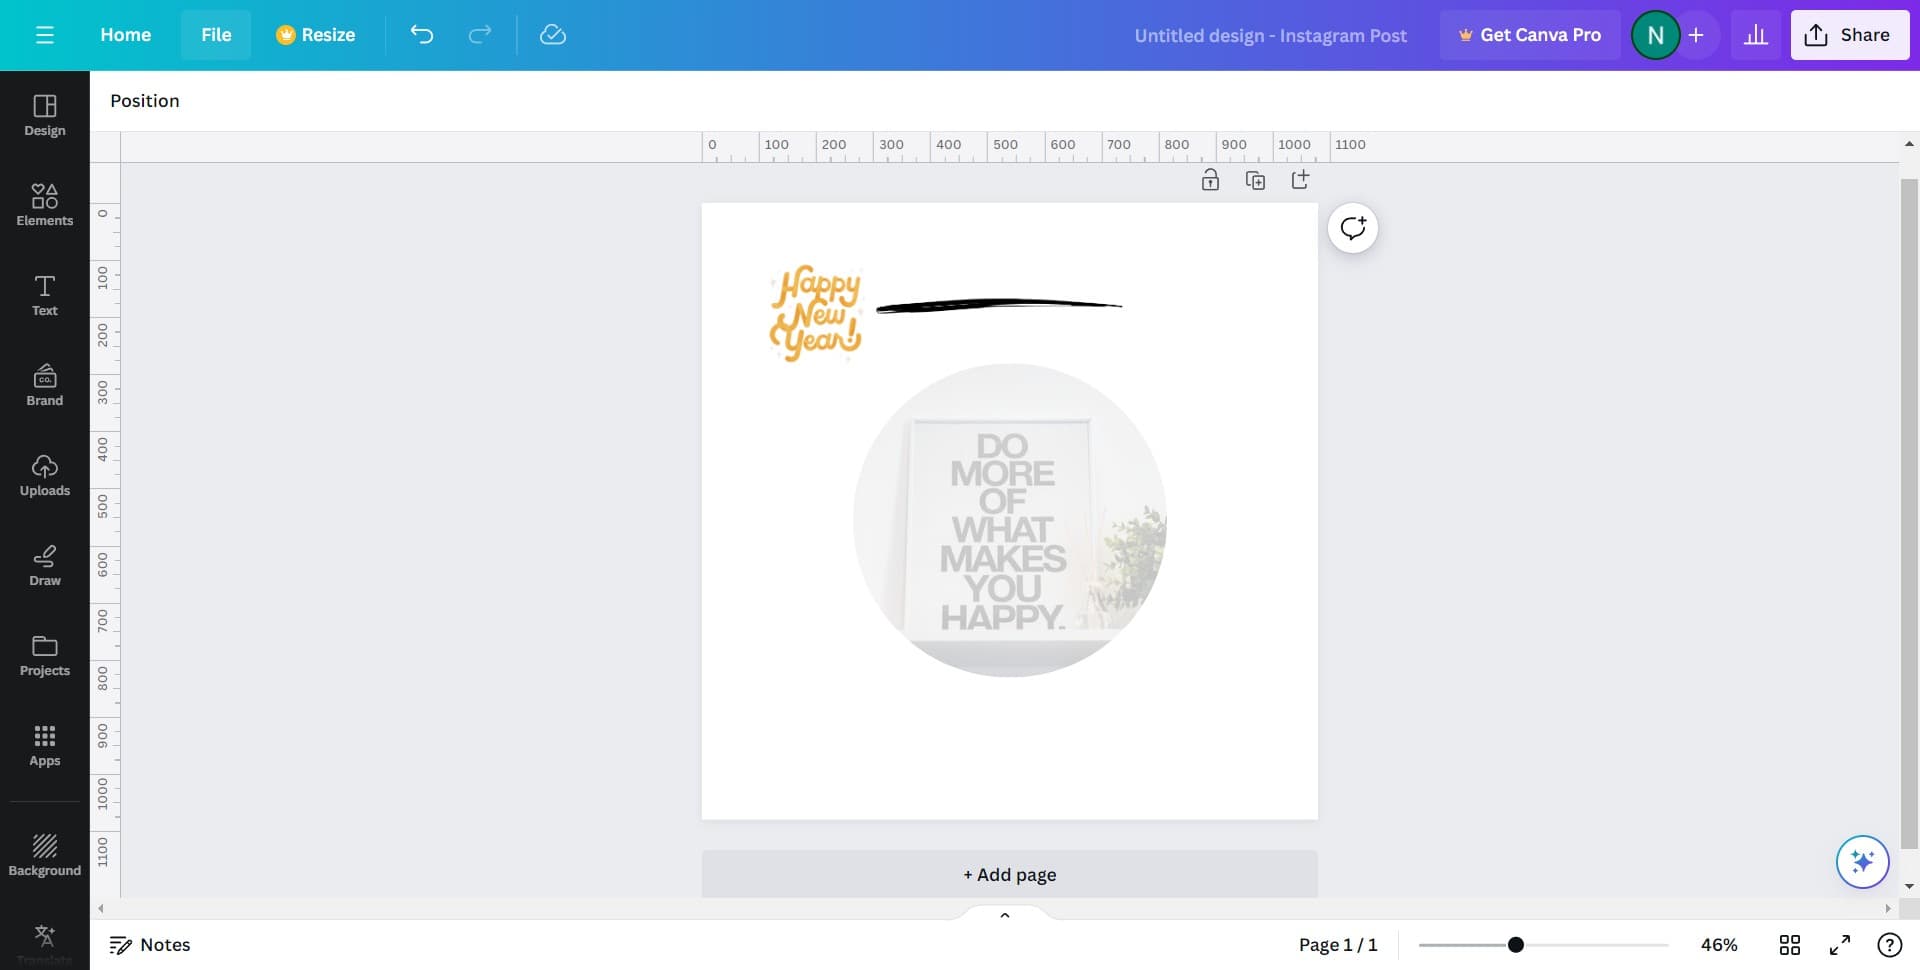The width and height of the screenshot is (1920, 970).
Task: Adjust the zoom level slider
Action: (x=1515, y=944)
